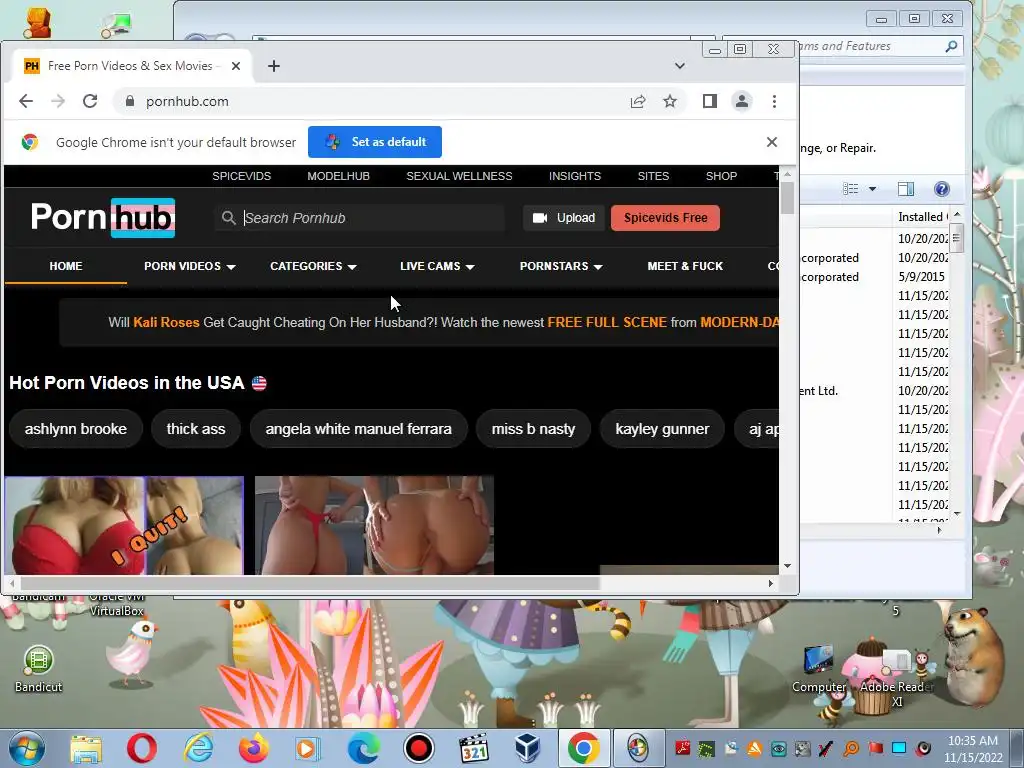Click the Spicevids Free button
Image resolution: width=1024 pixels, height=768 pixels.
click(665, 218)
